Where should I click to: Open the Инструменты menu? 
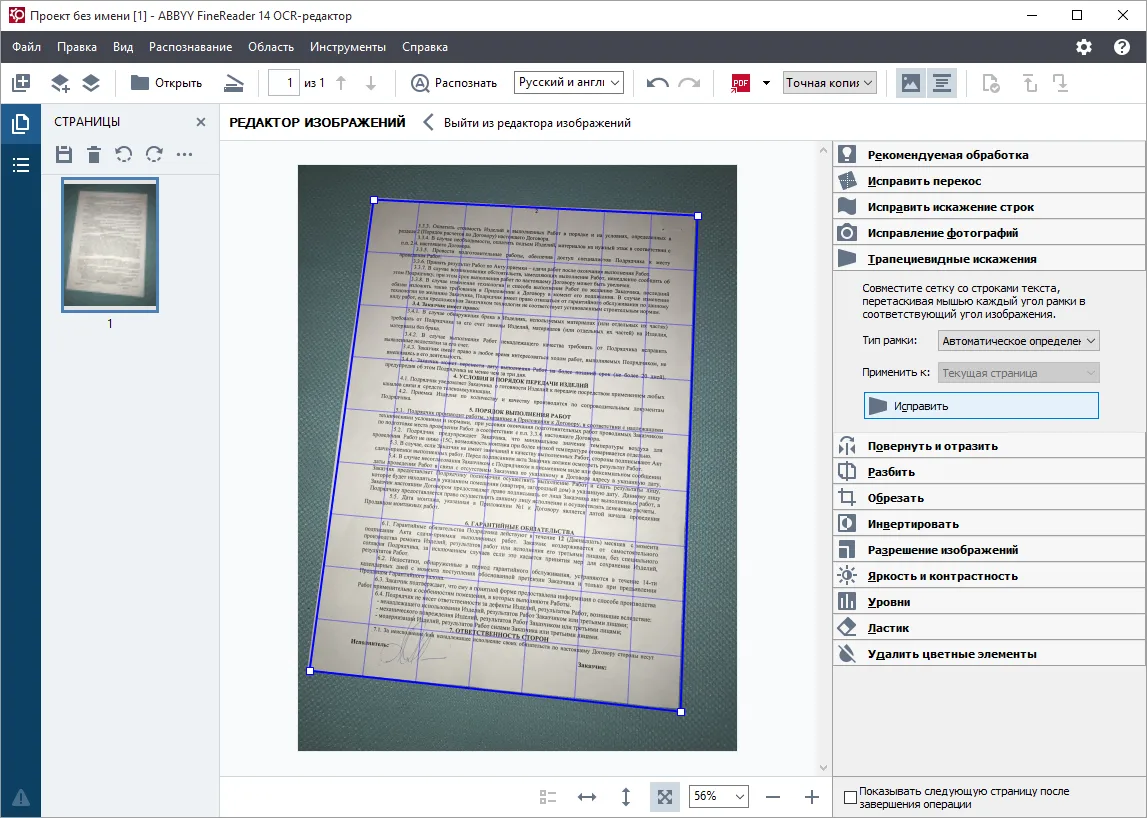click(347, 47)
